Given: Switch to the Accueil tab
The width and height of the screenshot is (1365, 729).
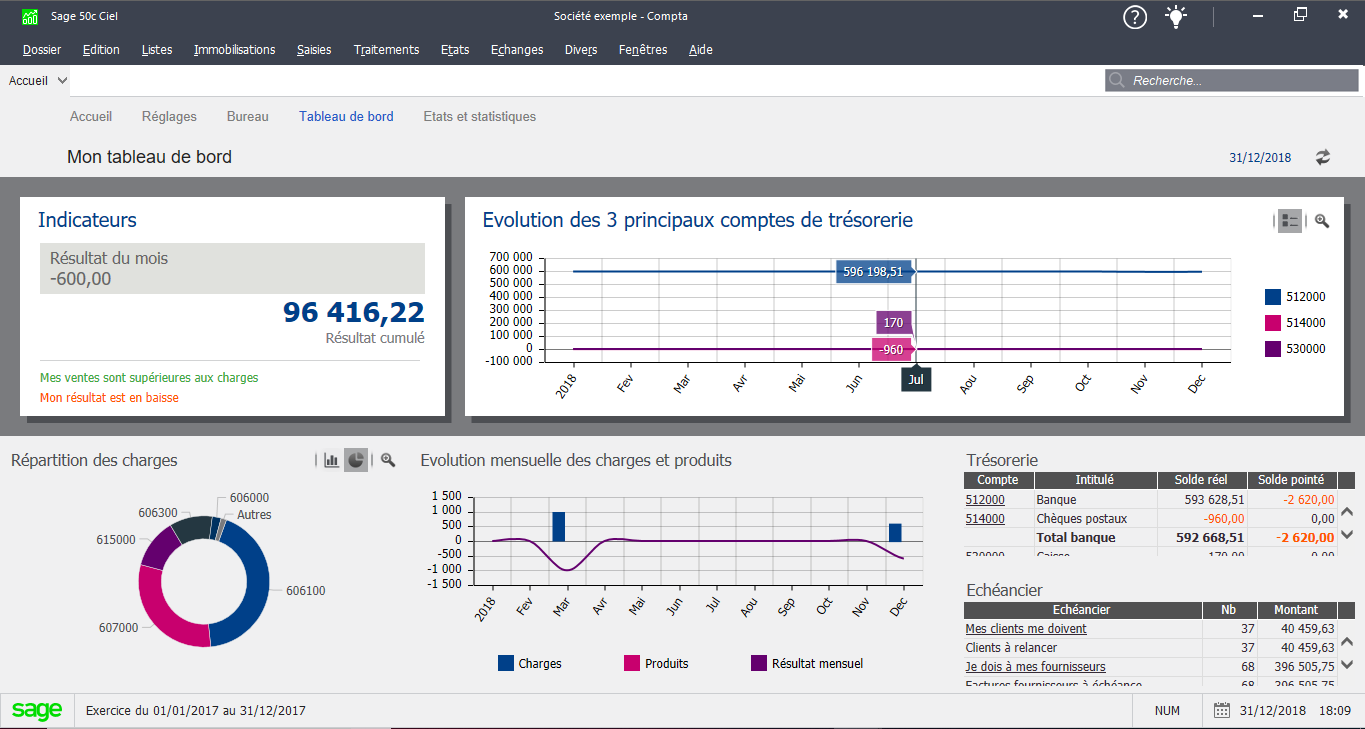Looking at the screenshot, I should click(91, 117).
